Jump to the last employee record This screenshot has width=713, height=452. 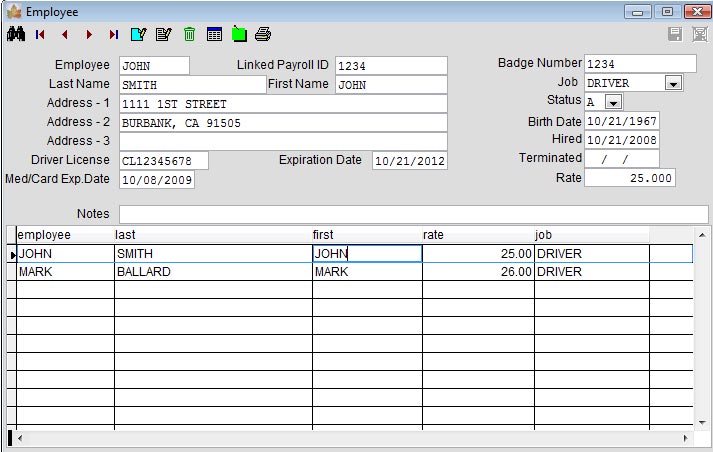click(113, 35)
